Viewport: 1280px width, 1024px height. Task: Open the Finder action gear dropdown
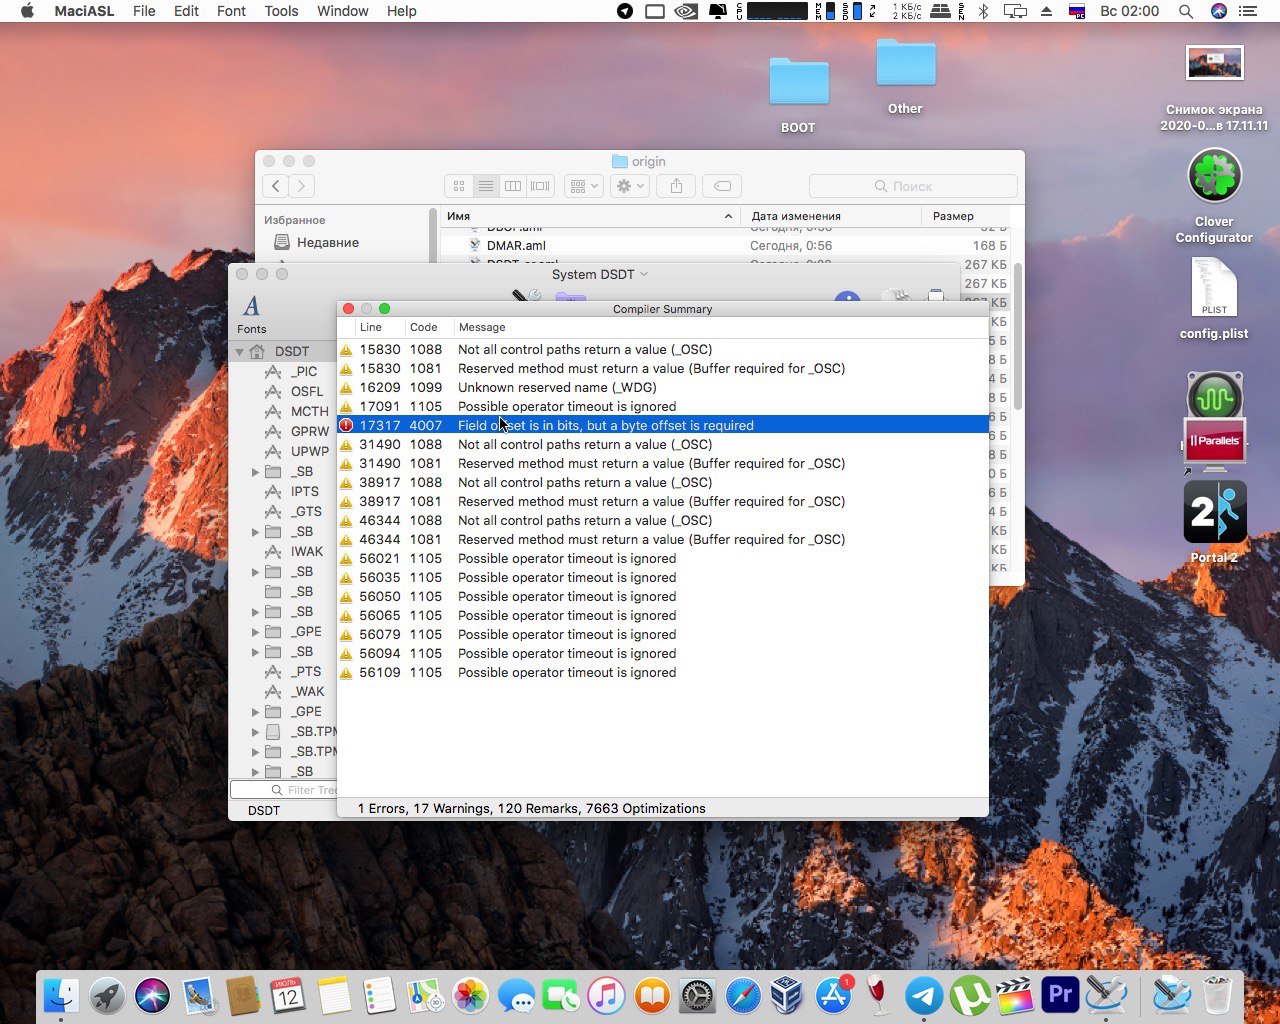(x=632, y=186)
